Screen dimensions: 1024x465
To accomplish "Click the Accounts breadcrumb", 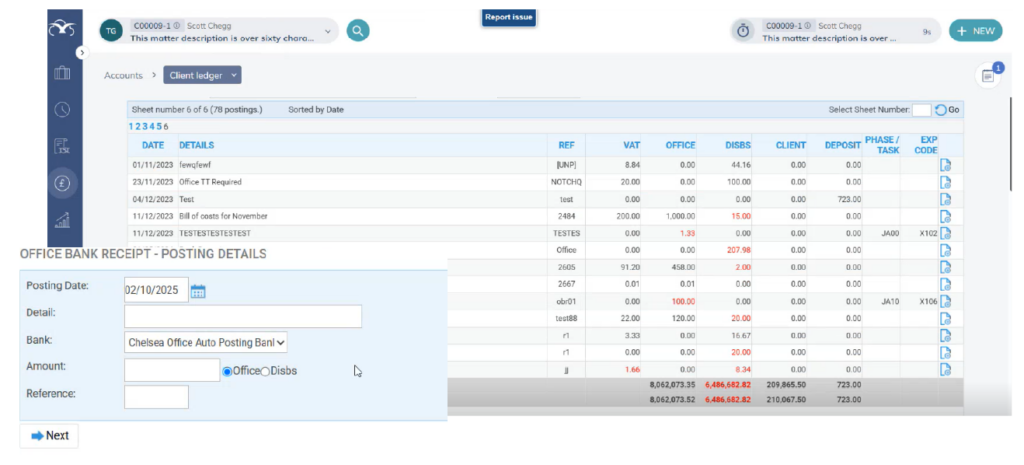I will pos(124,75).
